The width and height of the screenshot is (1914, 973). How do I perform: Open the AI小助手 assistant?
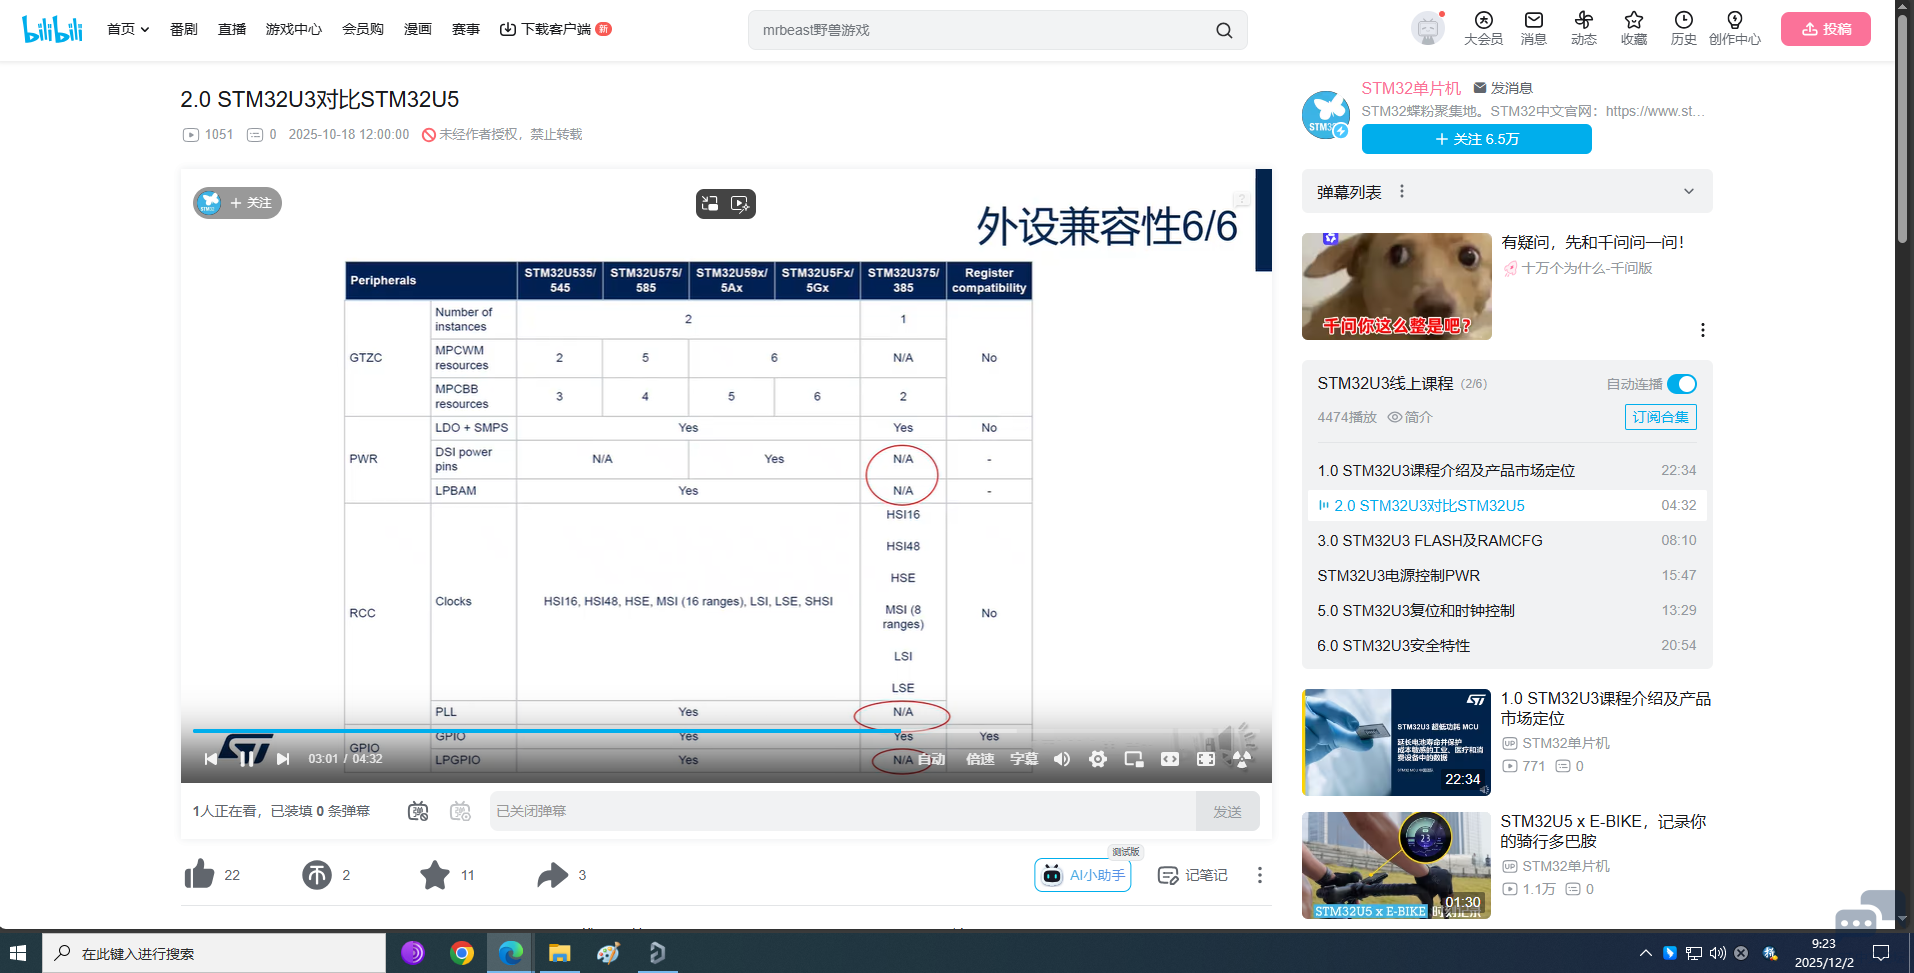[1083, 875]
